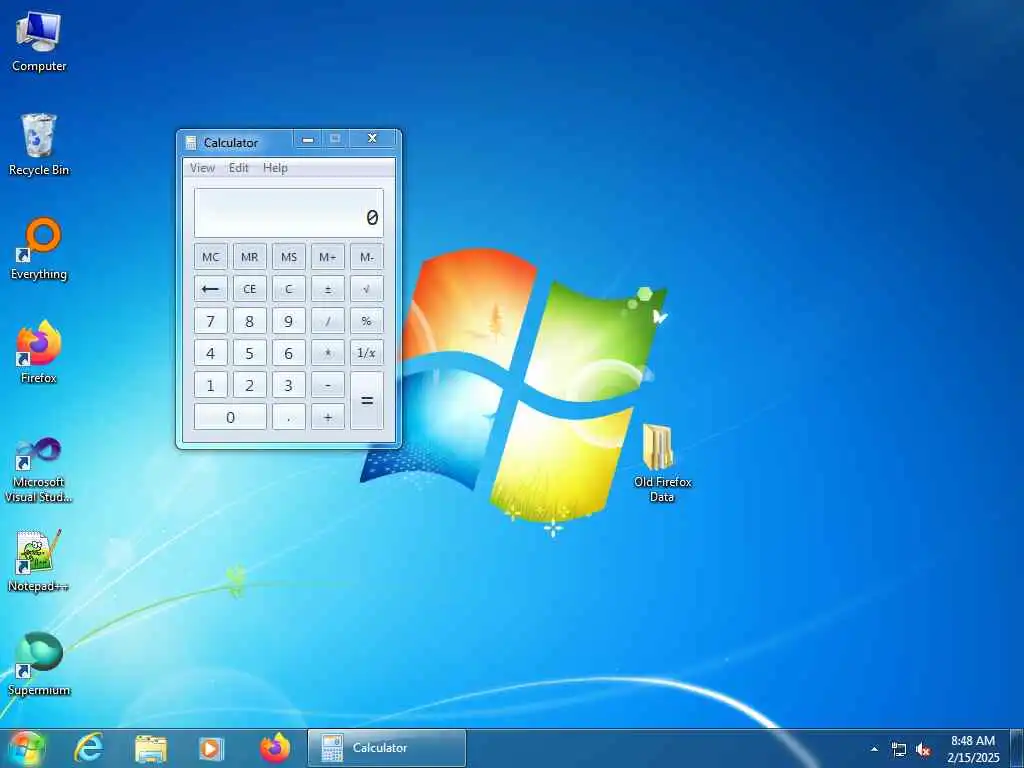
Task: Click digit 6 on the calculator
Action: [x=289, y=353]
